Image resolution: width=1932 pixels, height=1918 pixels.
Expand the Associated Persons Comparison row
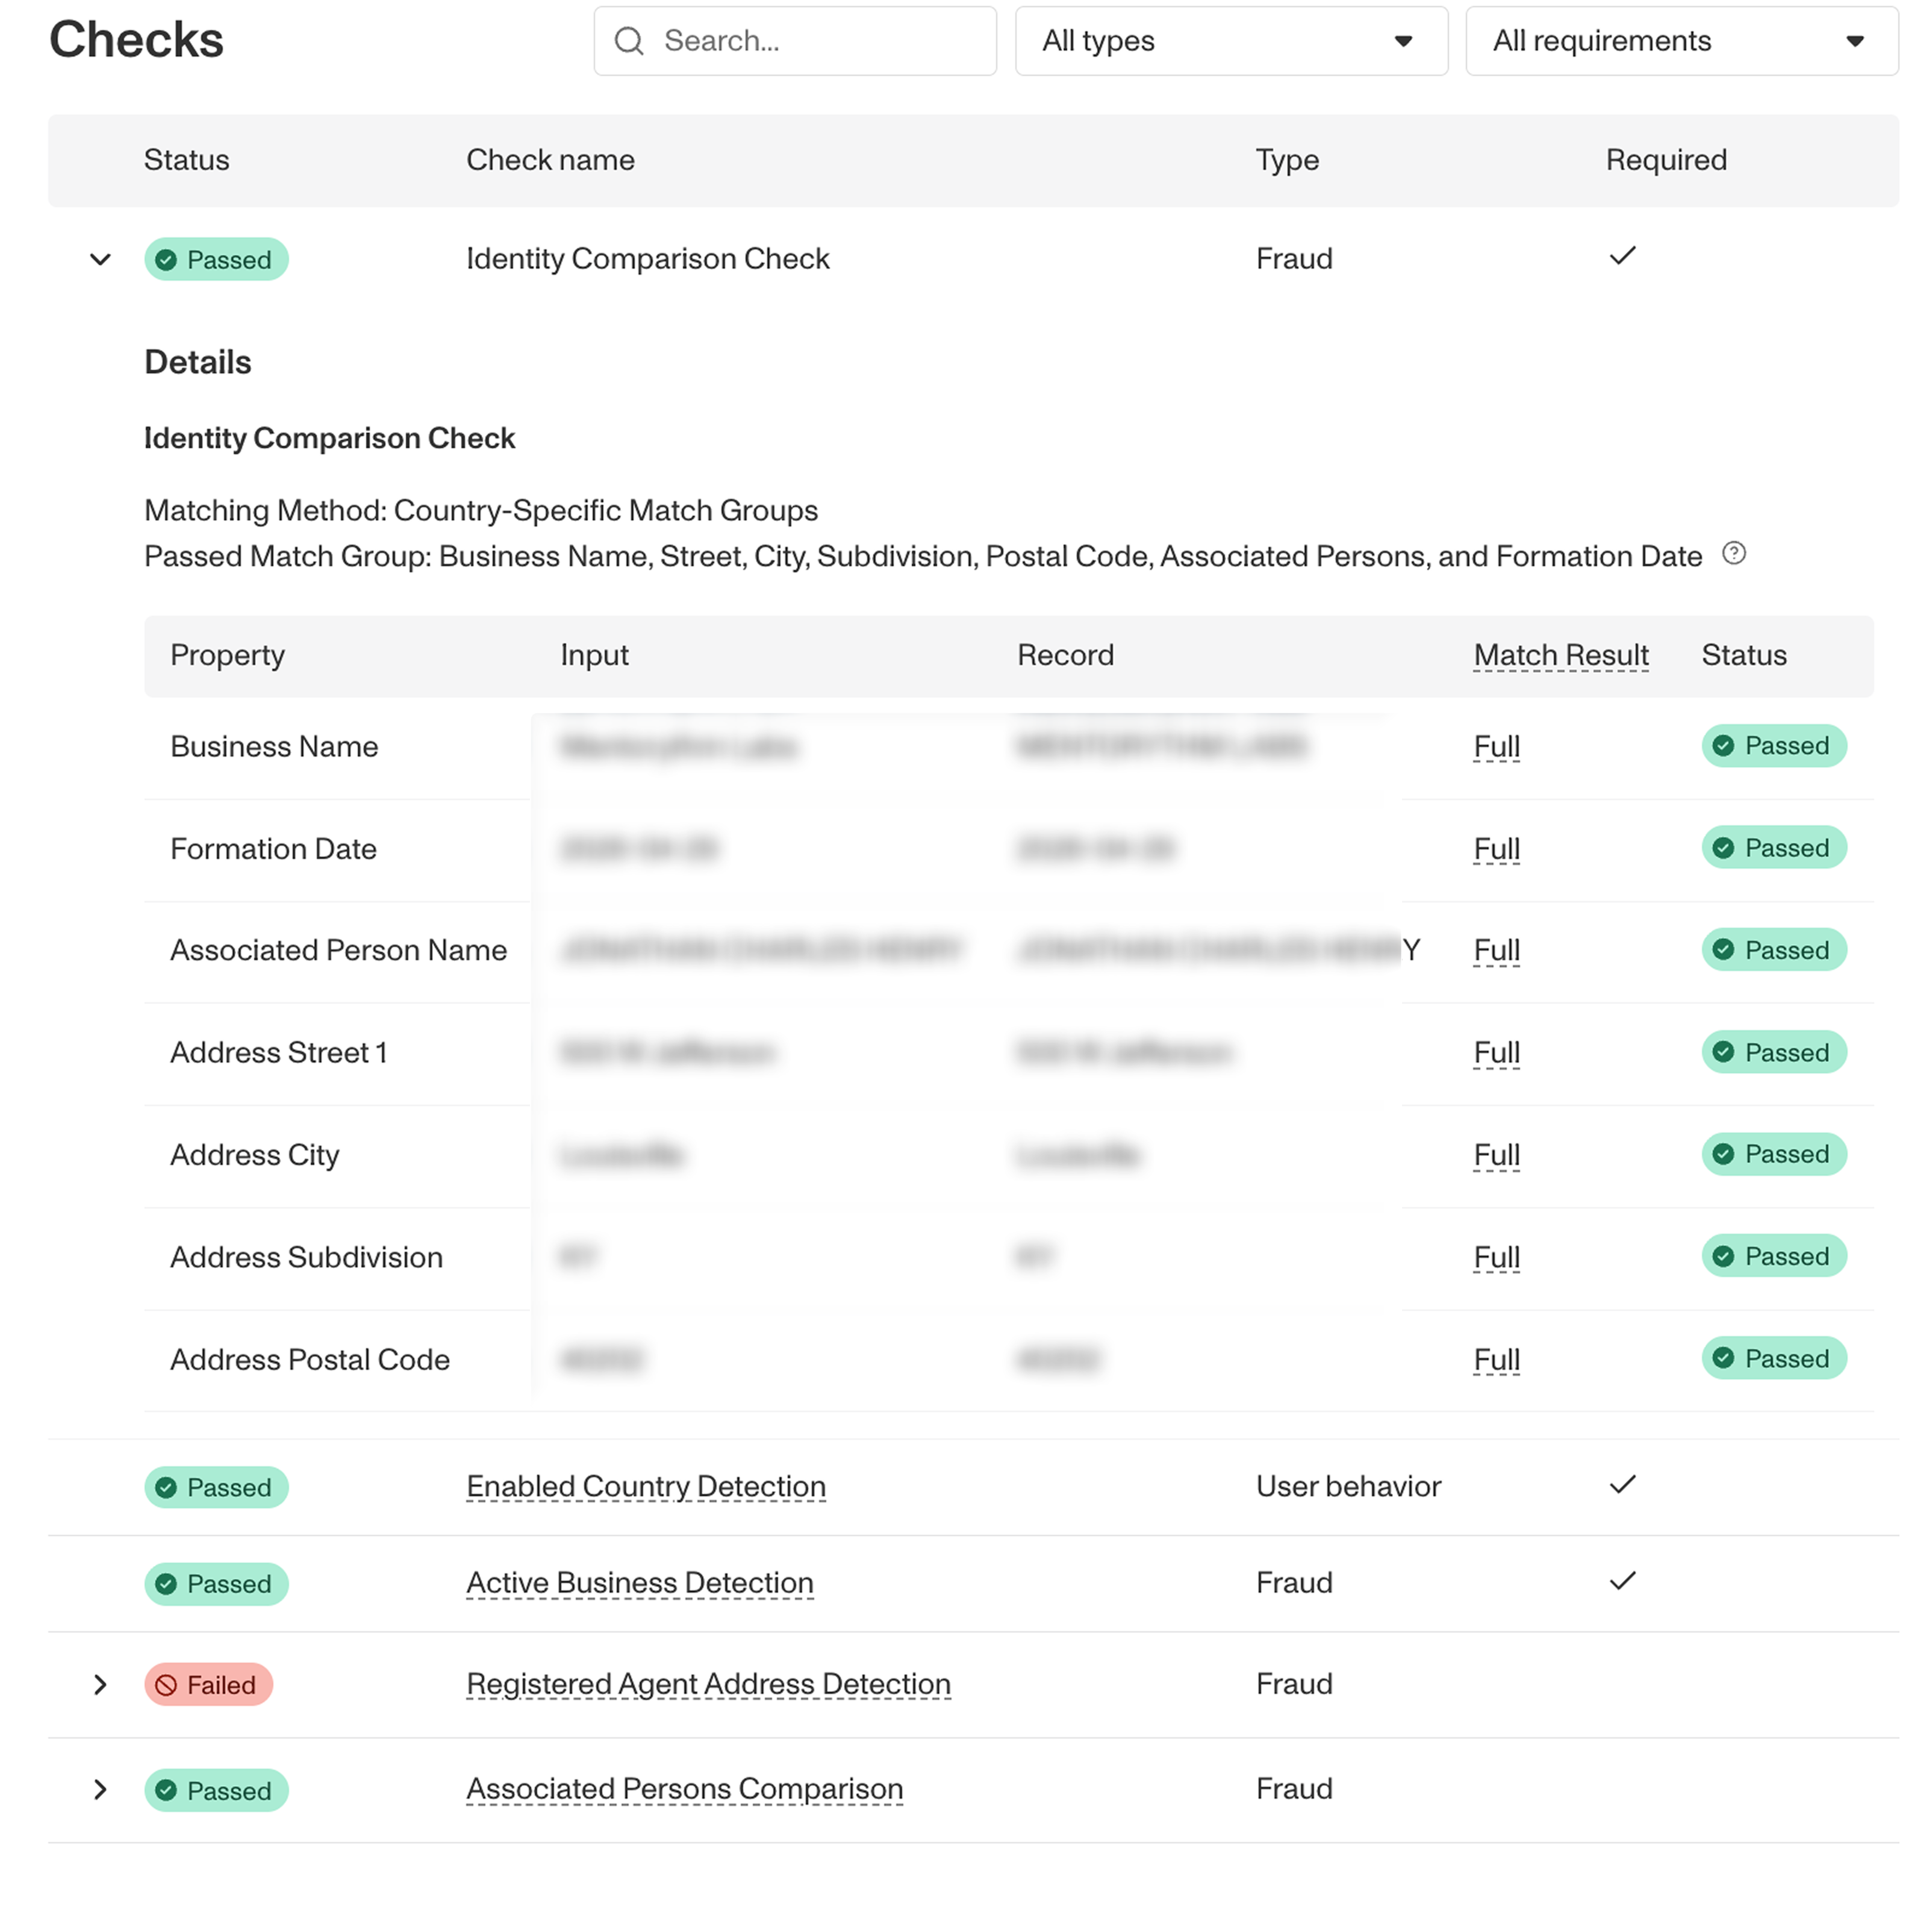(100, 1790)
